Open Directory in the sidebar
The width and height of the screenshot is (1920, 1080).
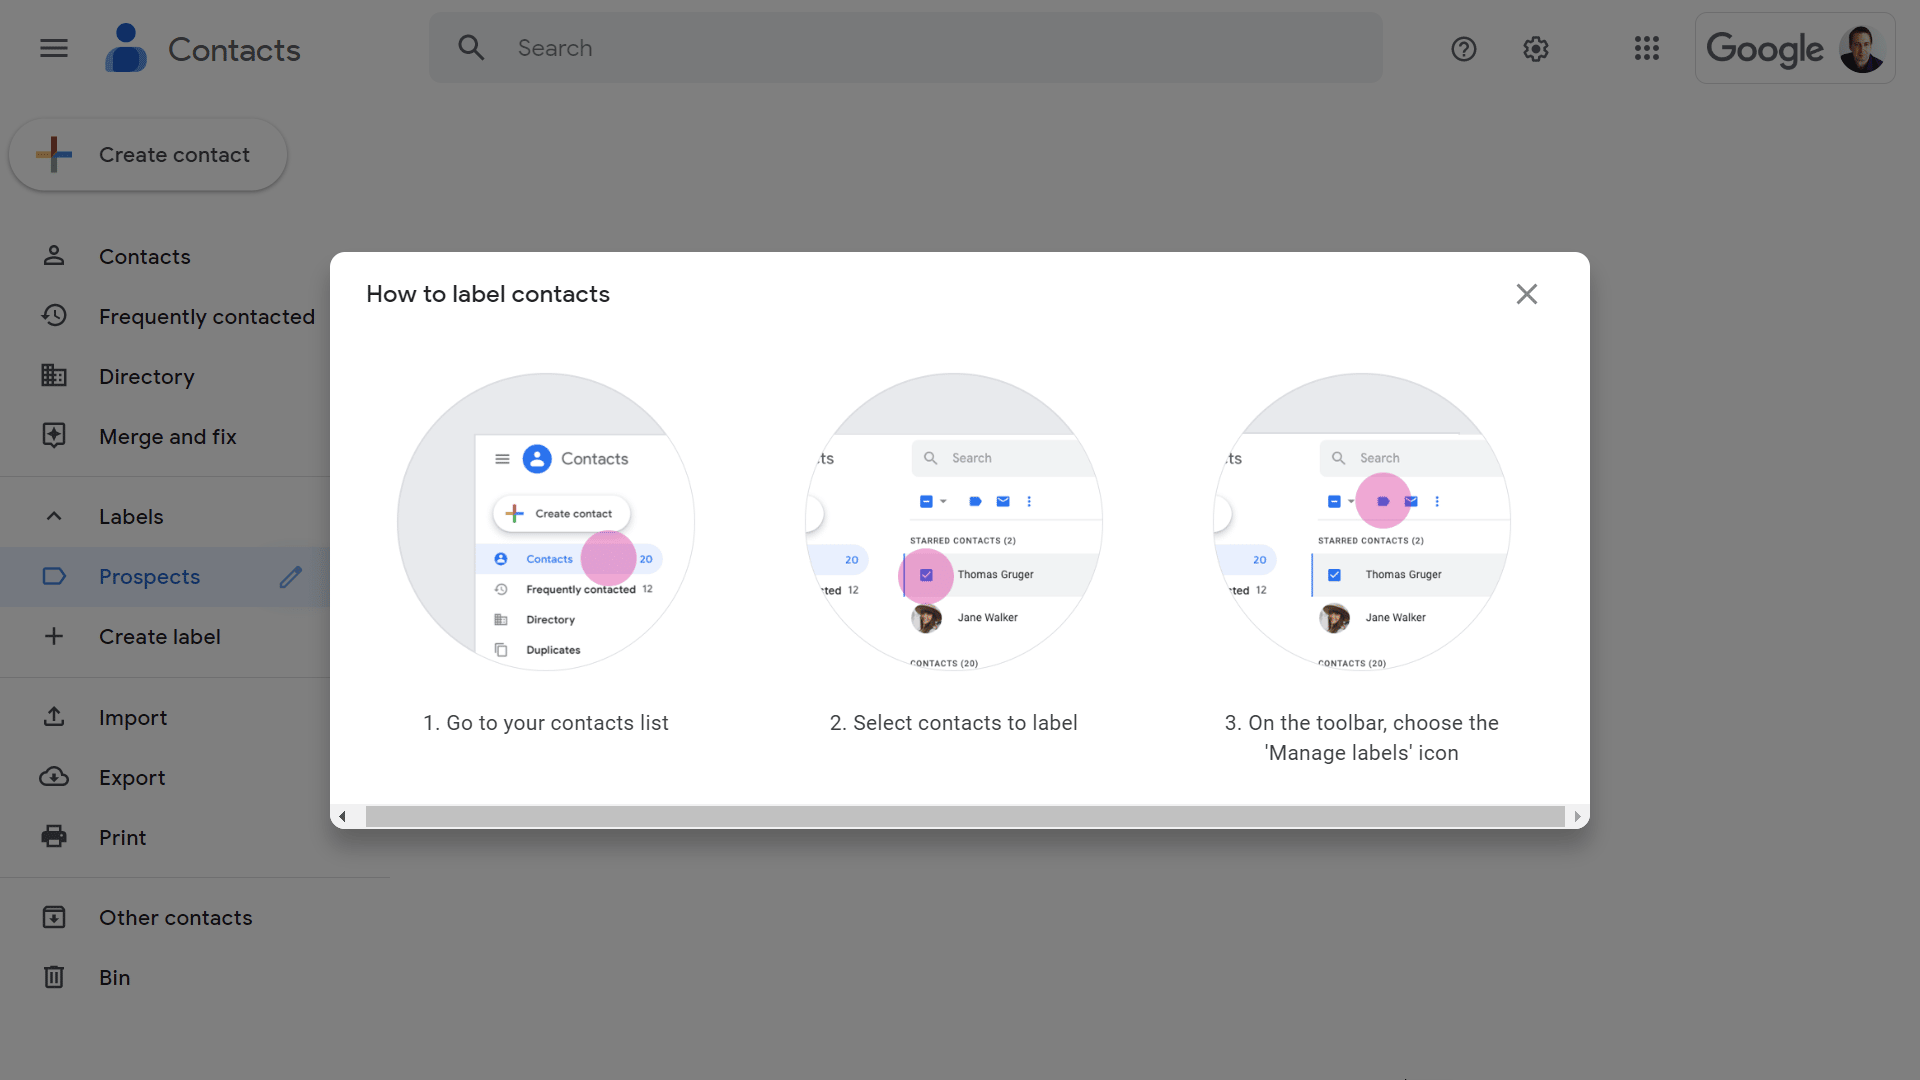tap(165, 376)
